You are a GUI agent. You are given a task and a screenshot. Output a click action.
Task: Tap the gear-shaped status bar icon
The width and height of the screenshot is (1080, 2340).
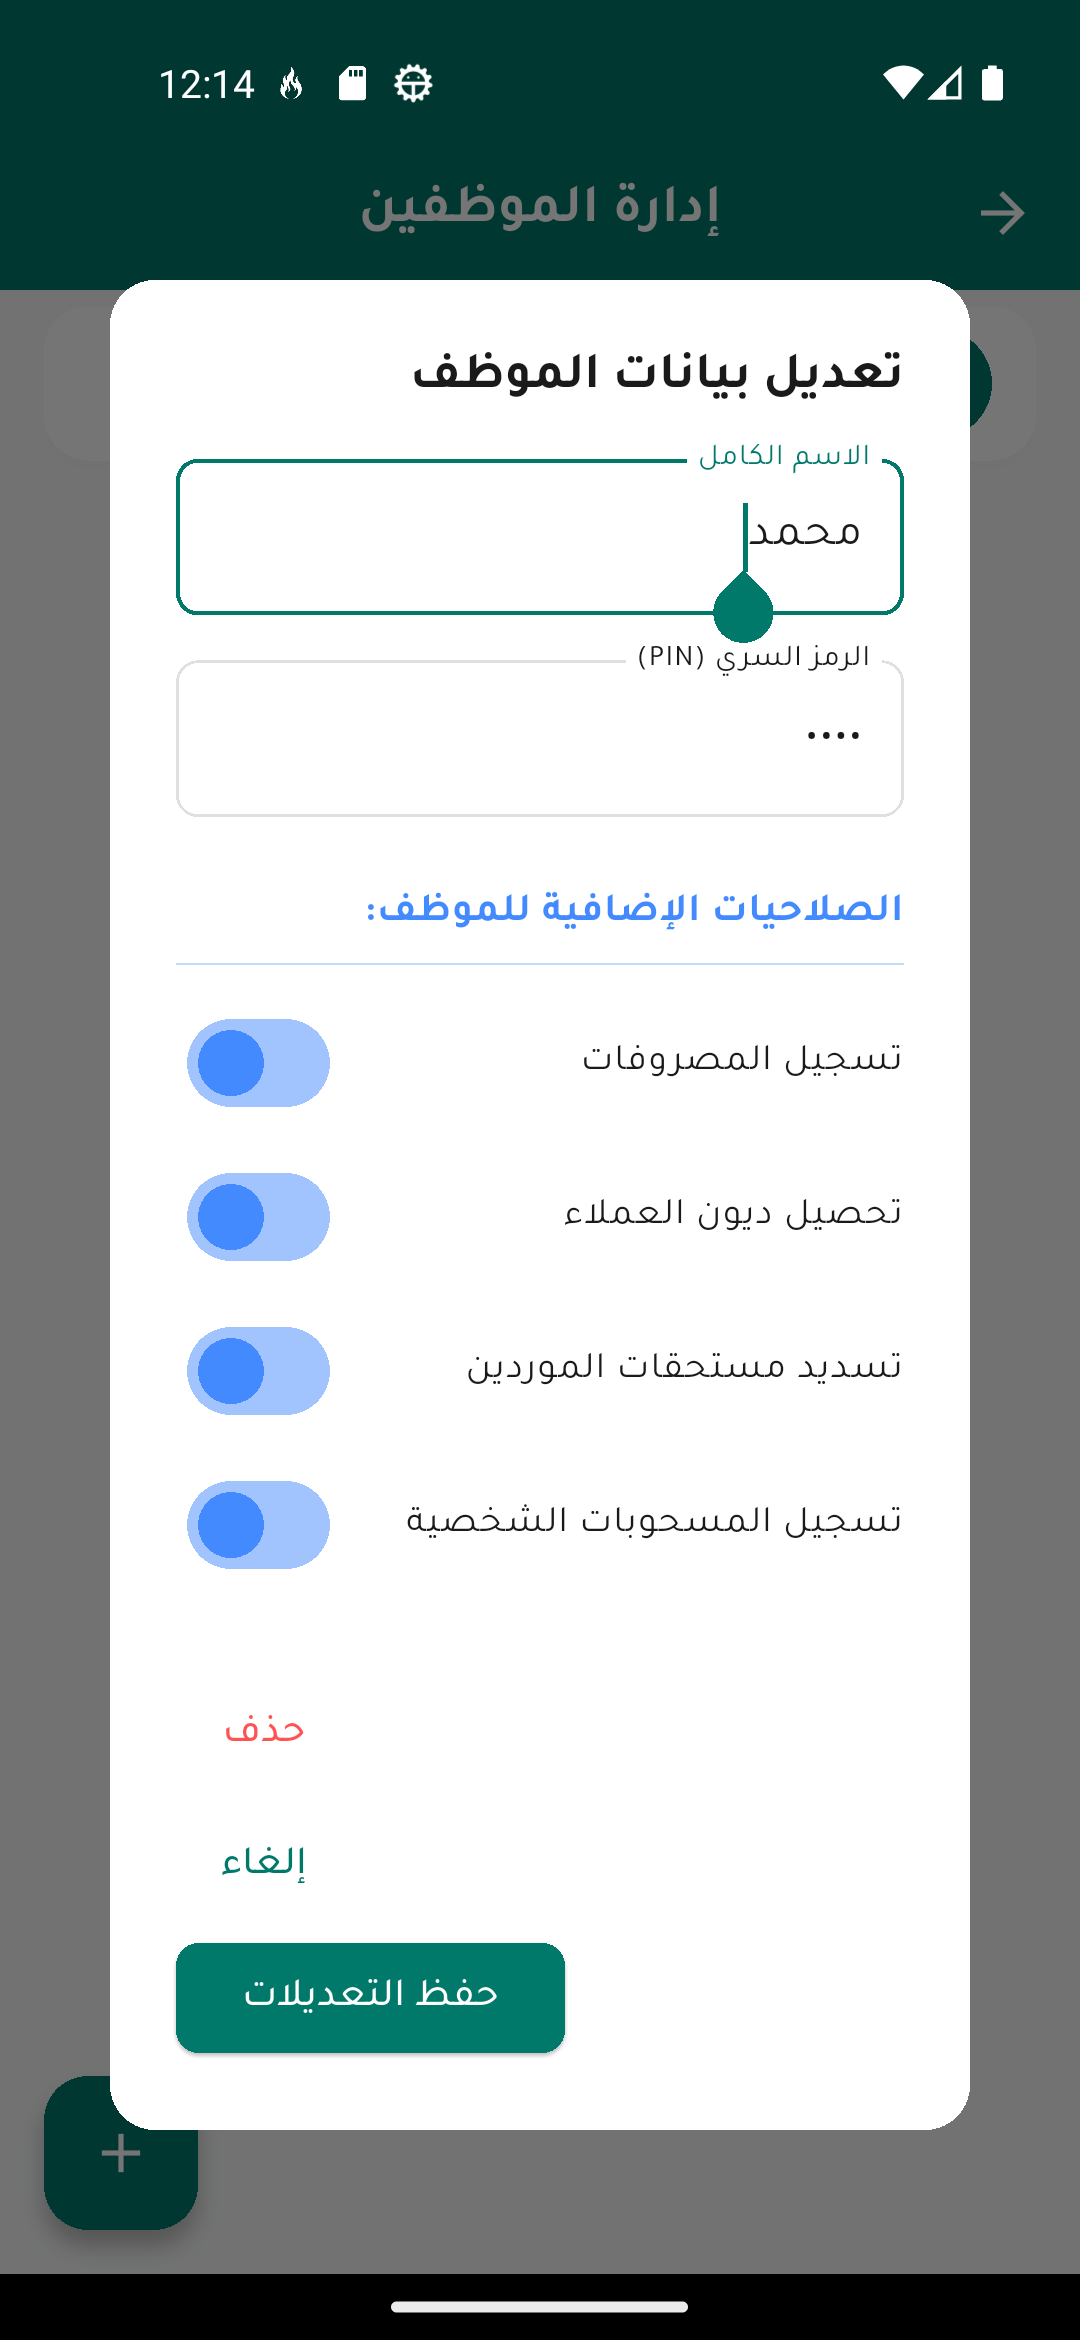413,83
